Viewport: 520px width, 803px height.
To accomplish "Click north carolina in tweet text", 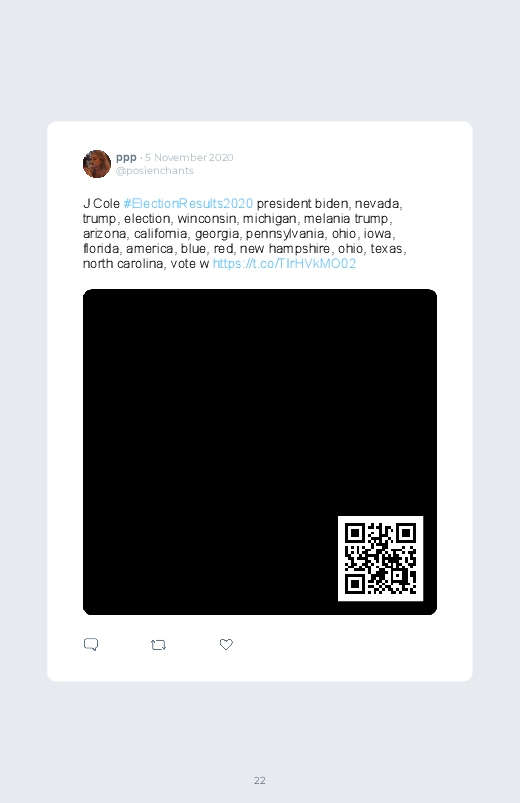I will [x=123, y=263].
